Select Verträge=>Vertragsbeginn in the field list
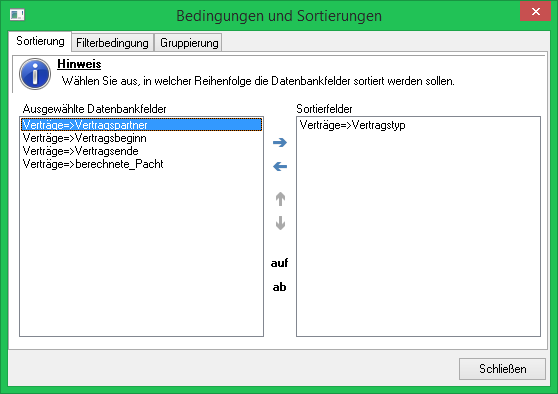This screenshot has width=558, height=394. [141, 138]
